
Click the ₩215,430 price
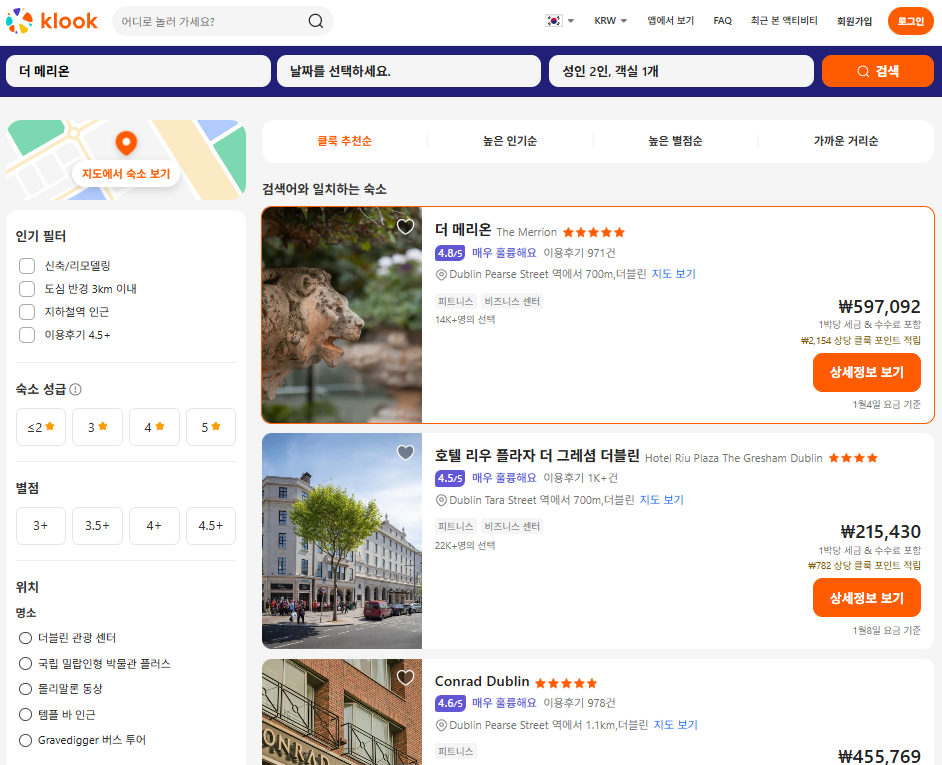tap(880, 532)
